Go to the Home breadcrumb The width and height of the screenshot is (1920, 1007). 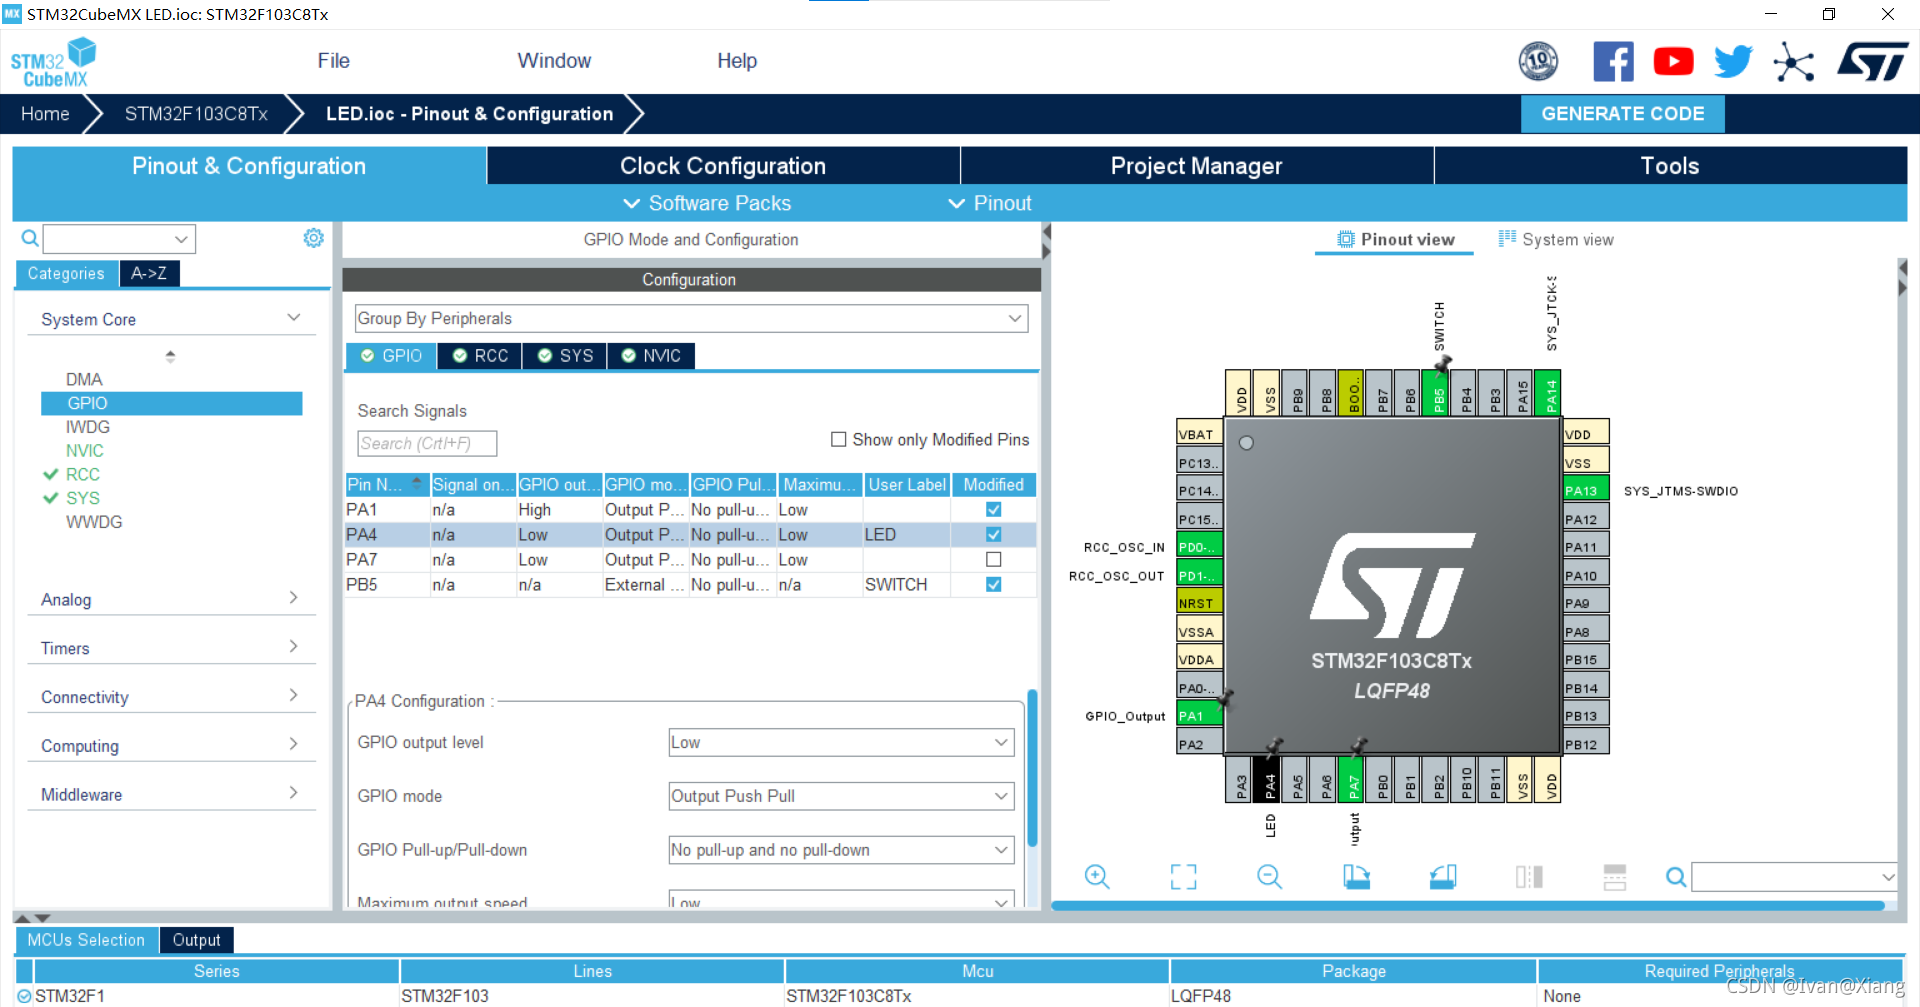pos(45,114)
